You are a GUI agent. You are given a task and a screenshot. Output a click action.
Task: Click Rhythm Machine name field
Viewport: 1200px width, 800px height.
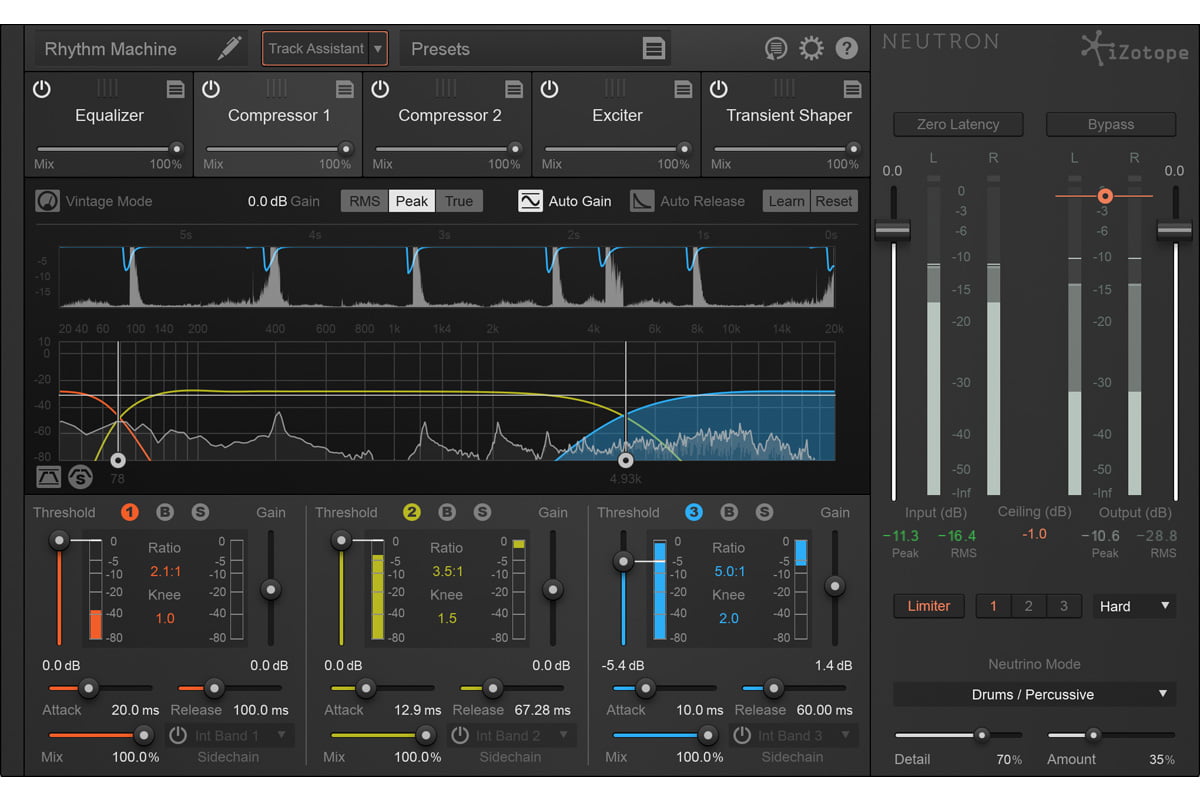(140, 48)
